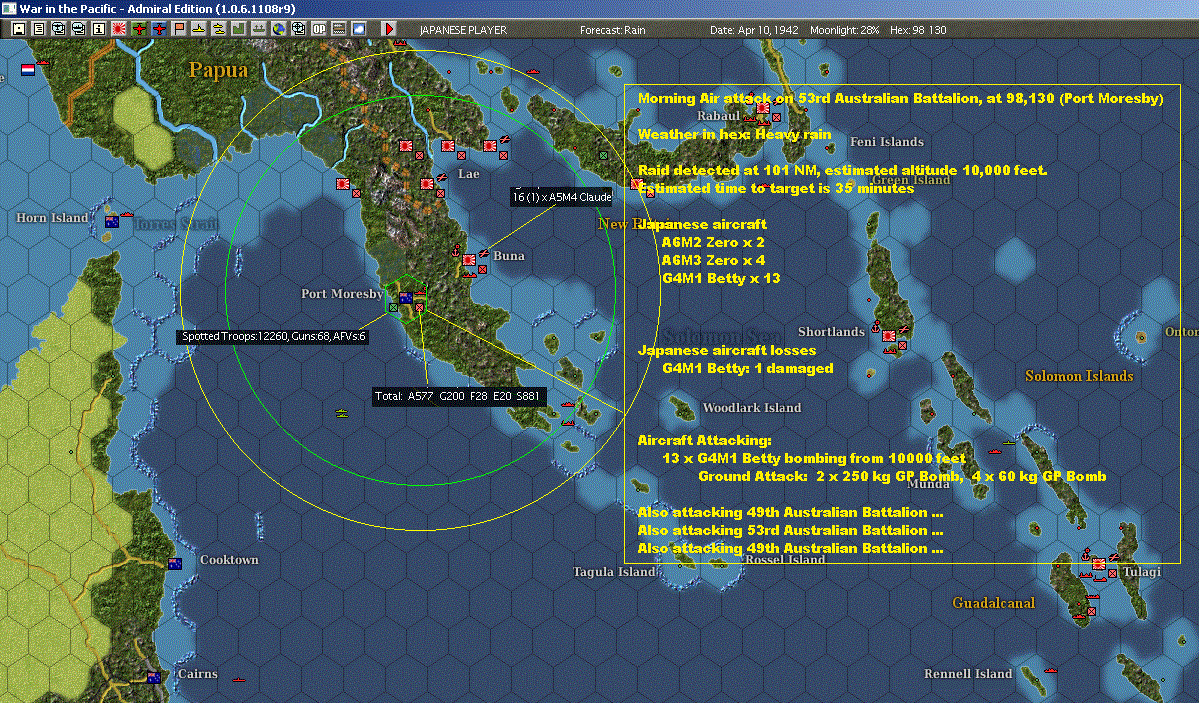Click the 'G4M1 Betty x 13' aircraft line

click(x=721, y=278)
